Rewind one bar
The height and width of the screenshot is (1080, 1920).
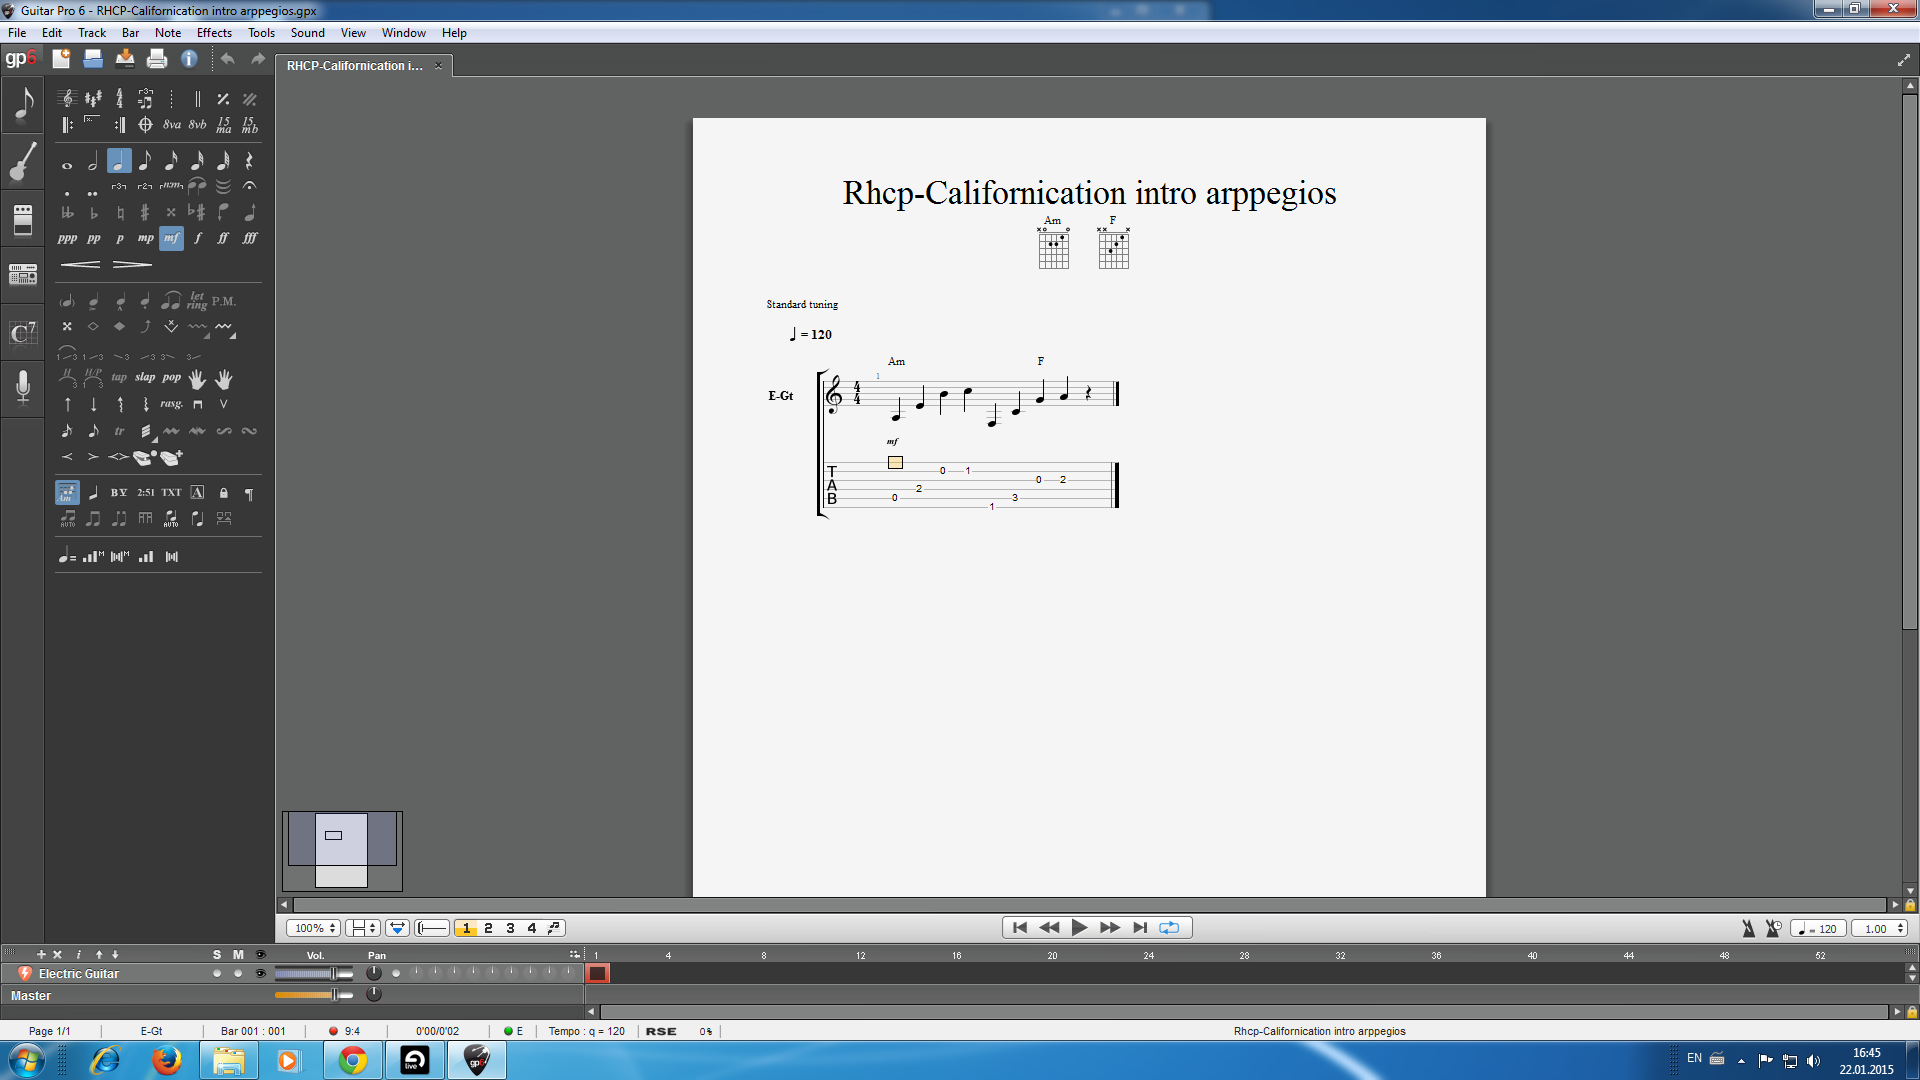pos(1049,928)
